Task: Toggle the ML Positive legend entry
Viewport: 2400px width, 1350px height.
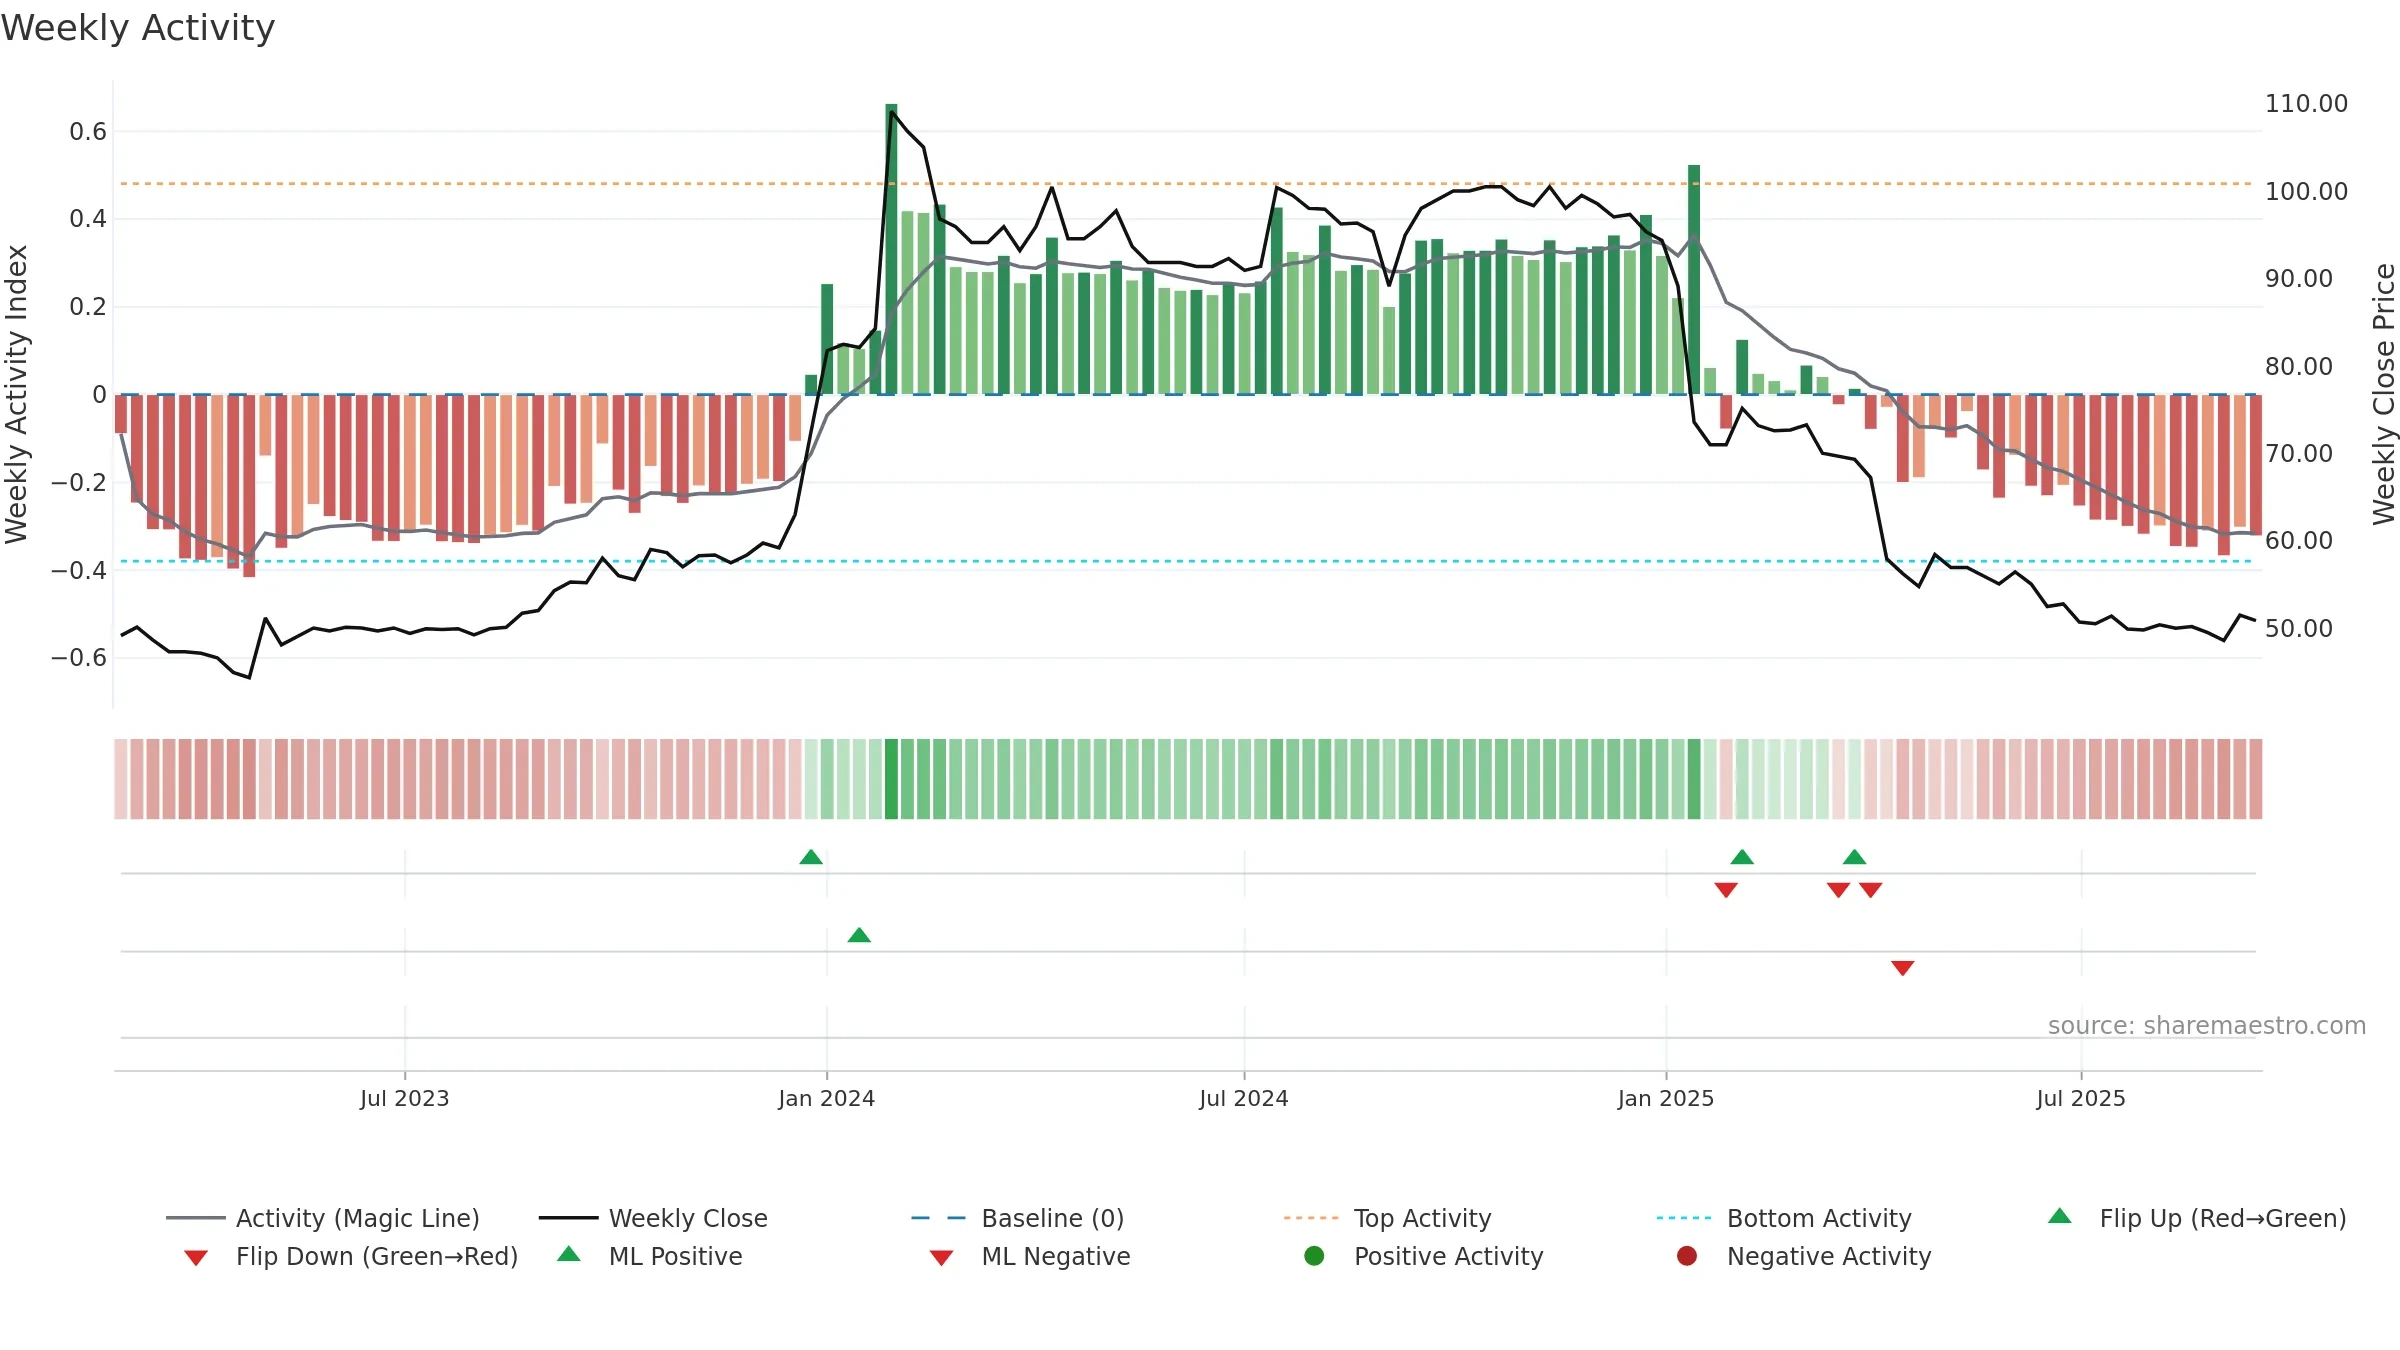Action: [650, 1256]
